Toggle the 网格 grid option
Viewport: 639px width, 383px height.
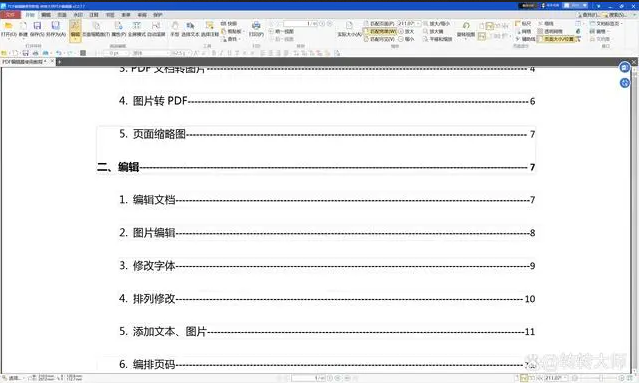point(523,31)
